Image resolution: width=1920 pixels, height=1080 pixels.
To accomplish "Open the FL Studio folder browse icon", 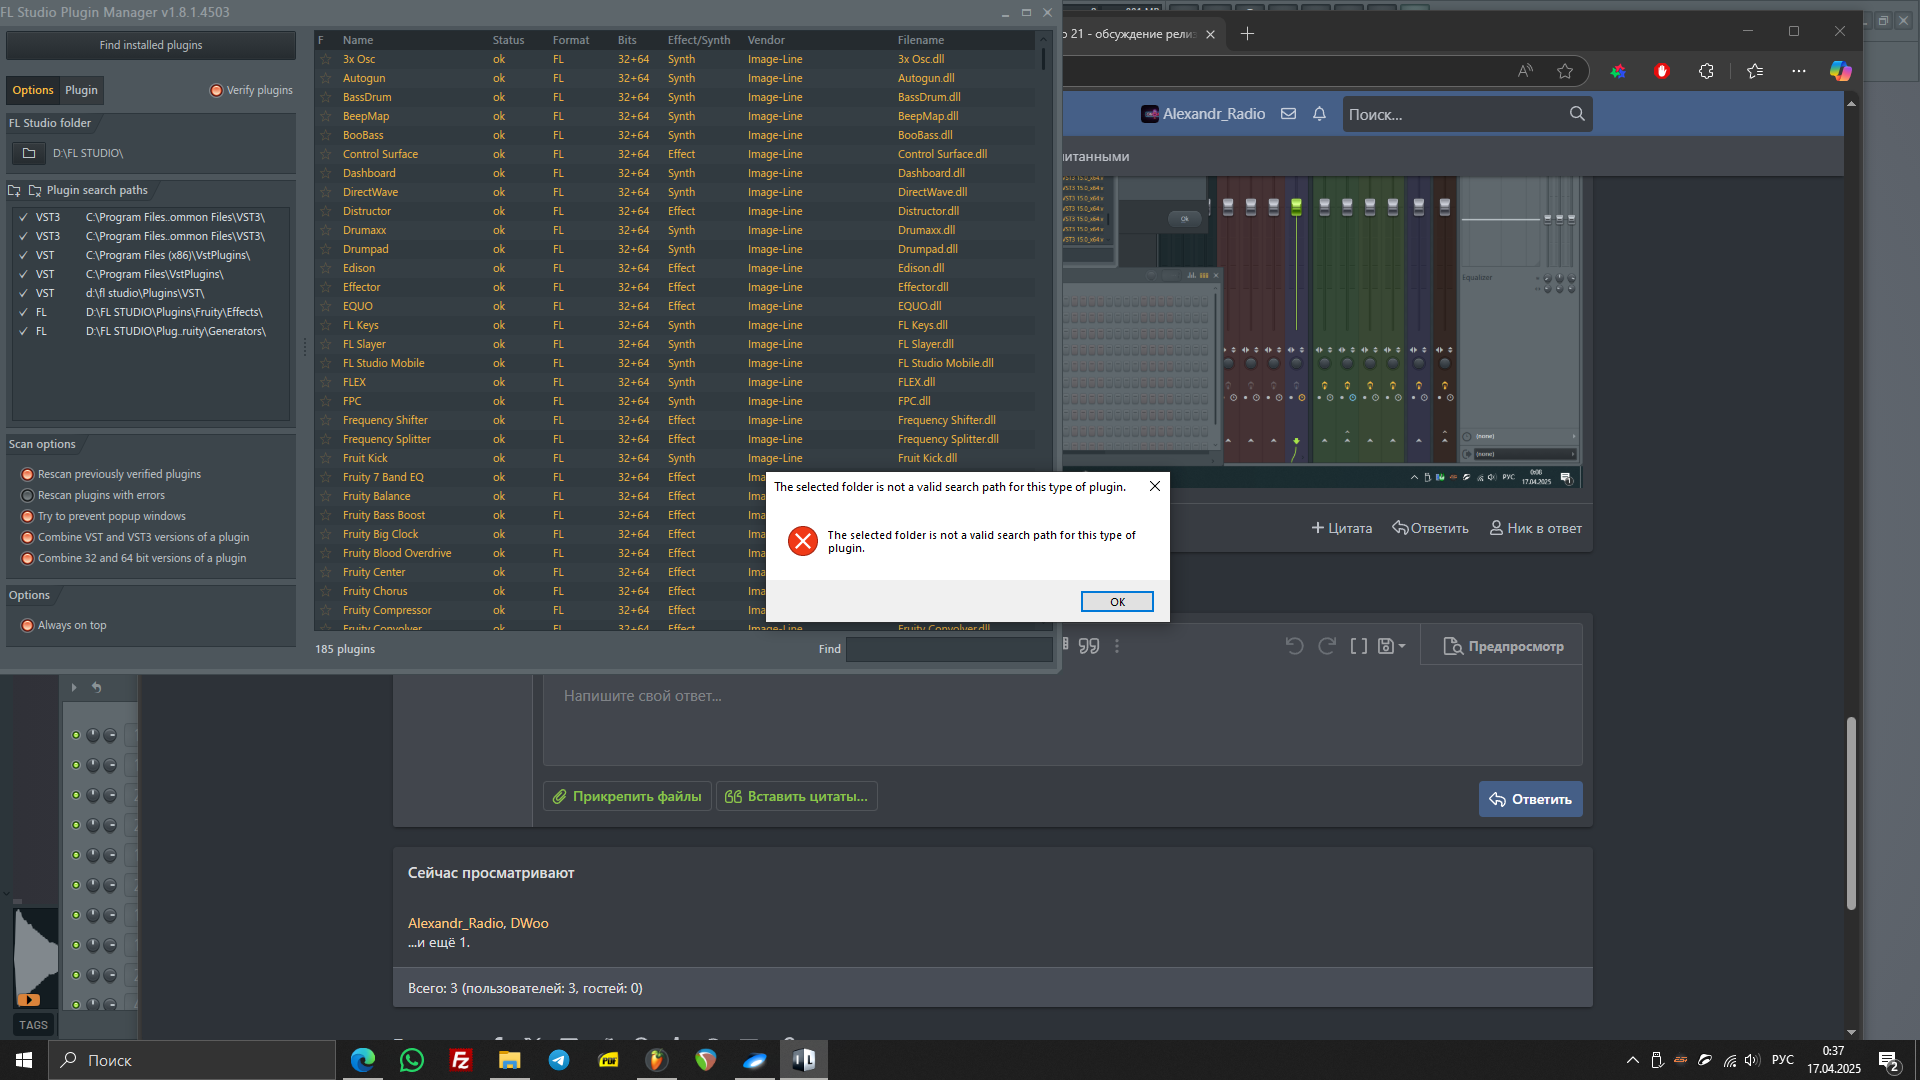I will [29, 153].
